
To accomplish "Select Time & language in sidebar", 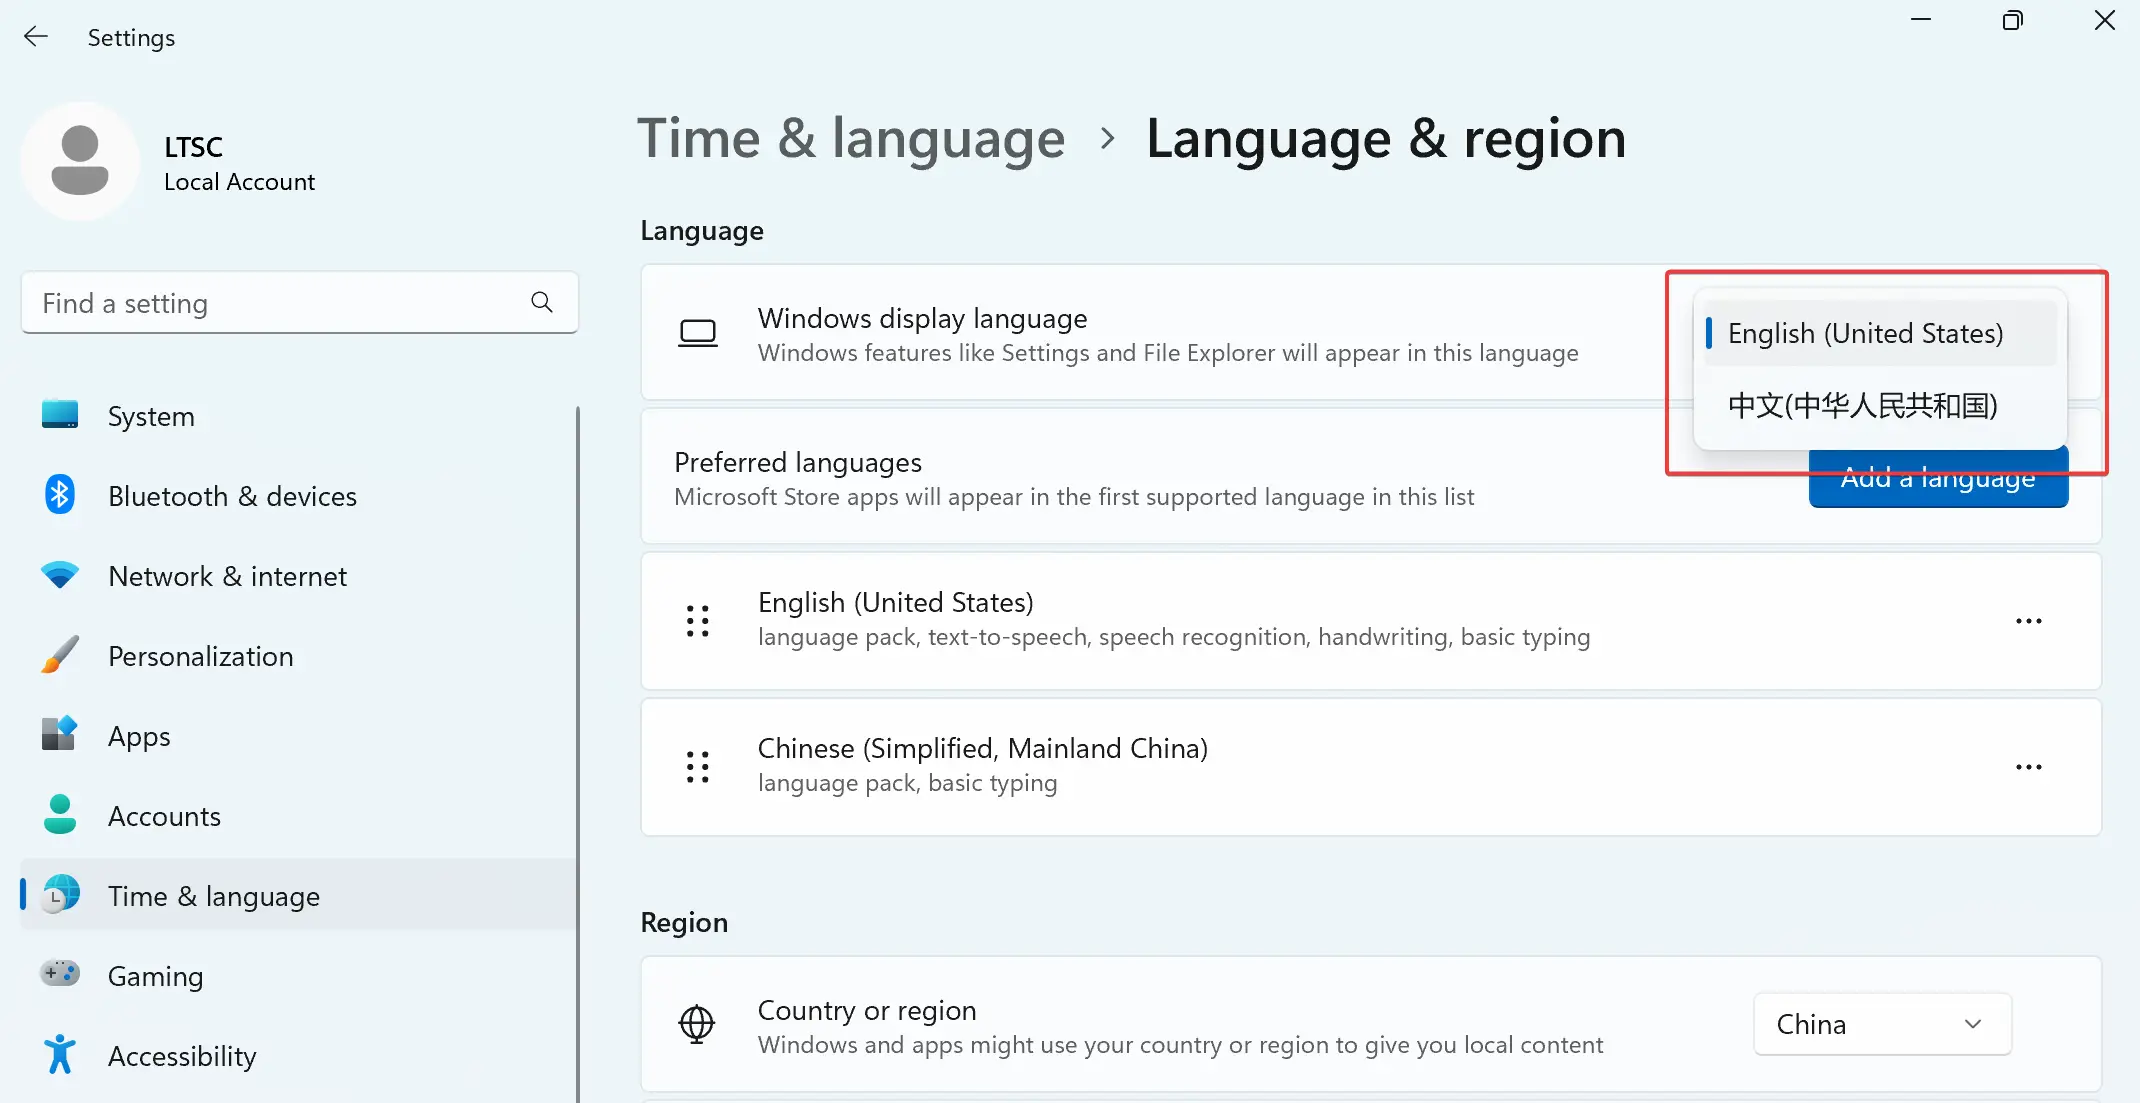I will coord(213,895).
